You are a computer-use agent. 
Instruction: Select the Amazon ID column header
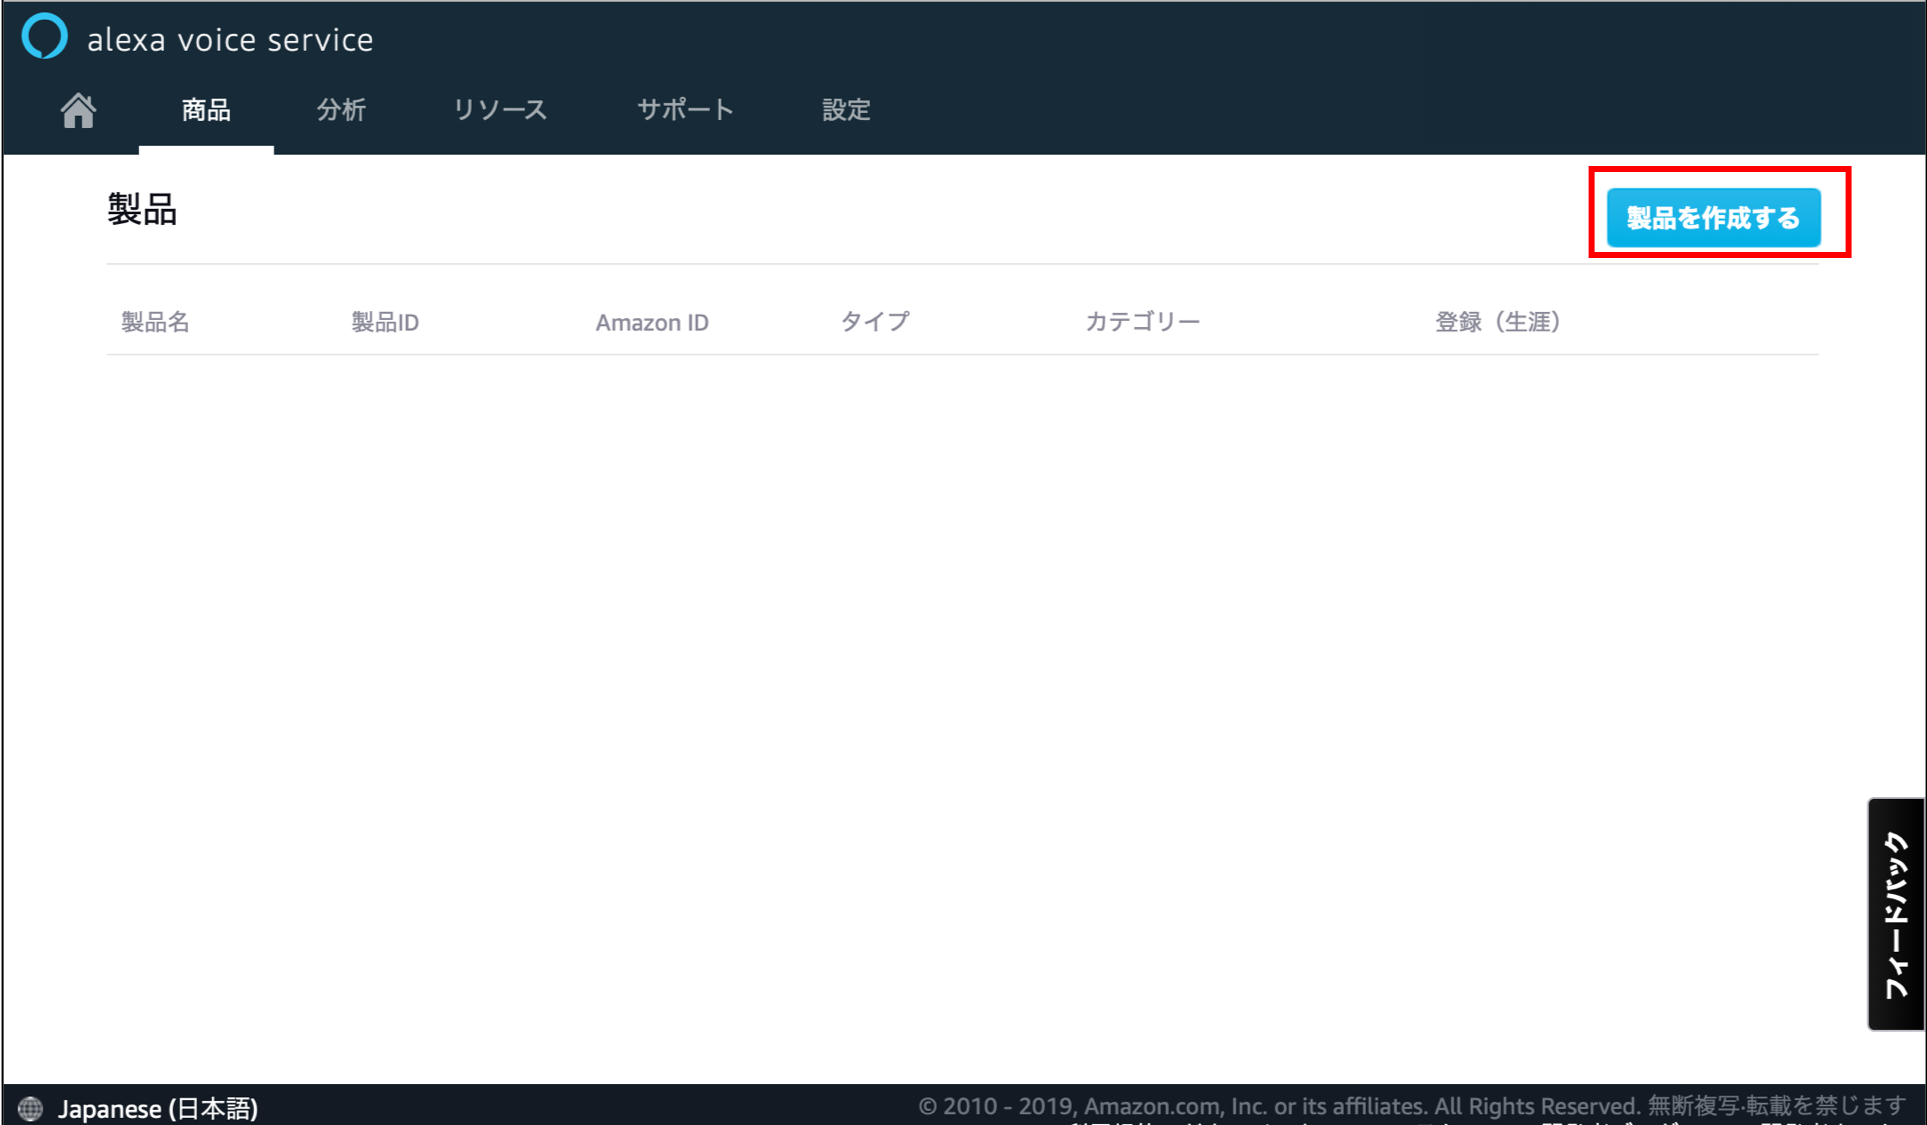652,321
